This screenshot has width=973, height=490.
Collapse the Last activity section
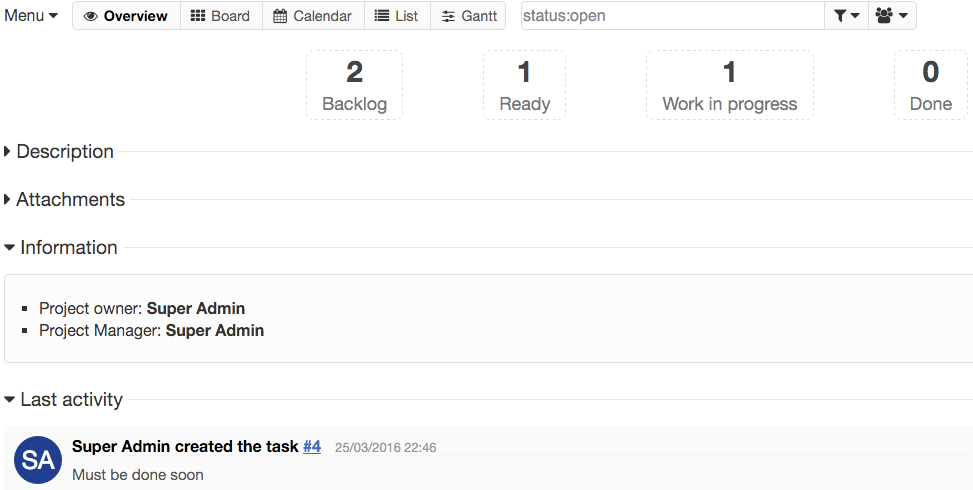71,400
